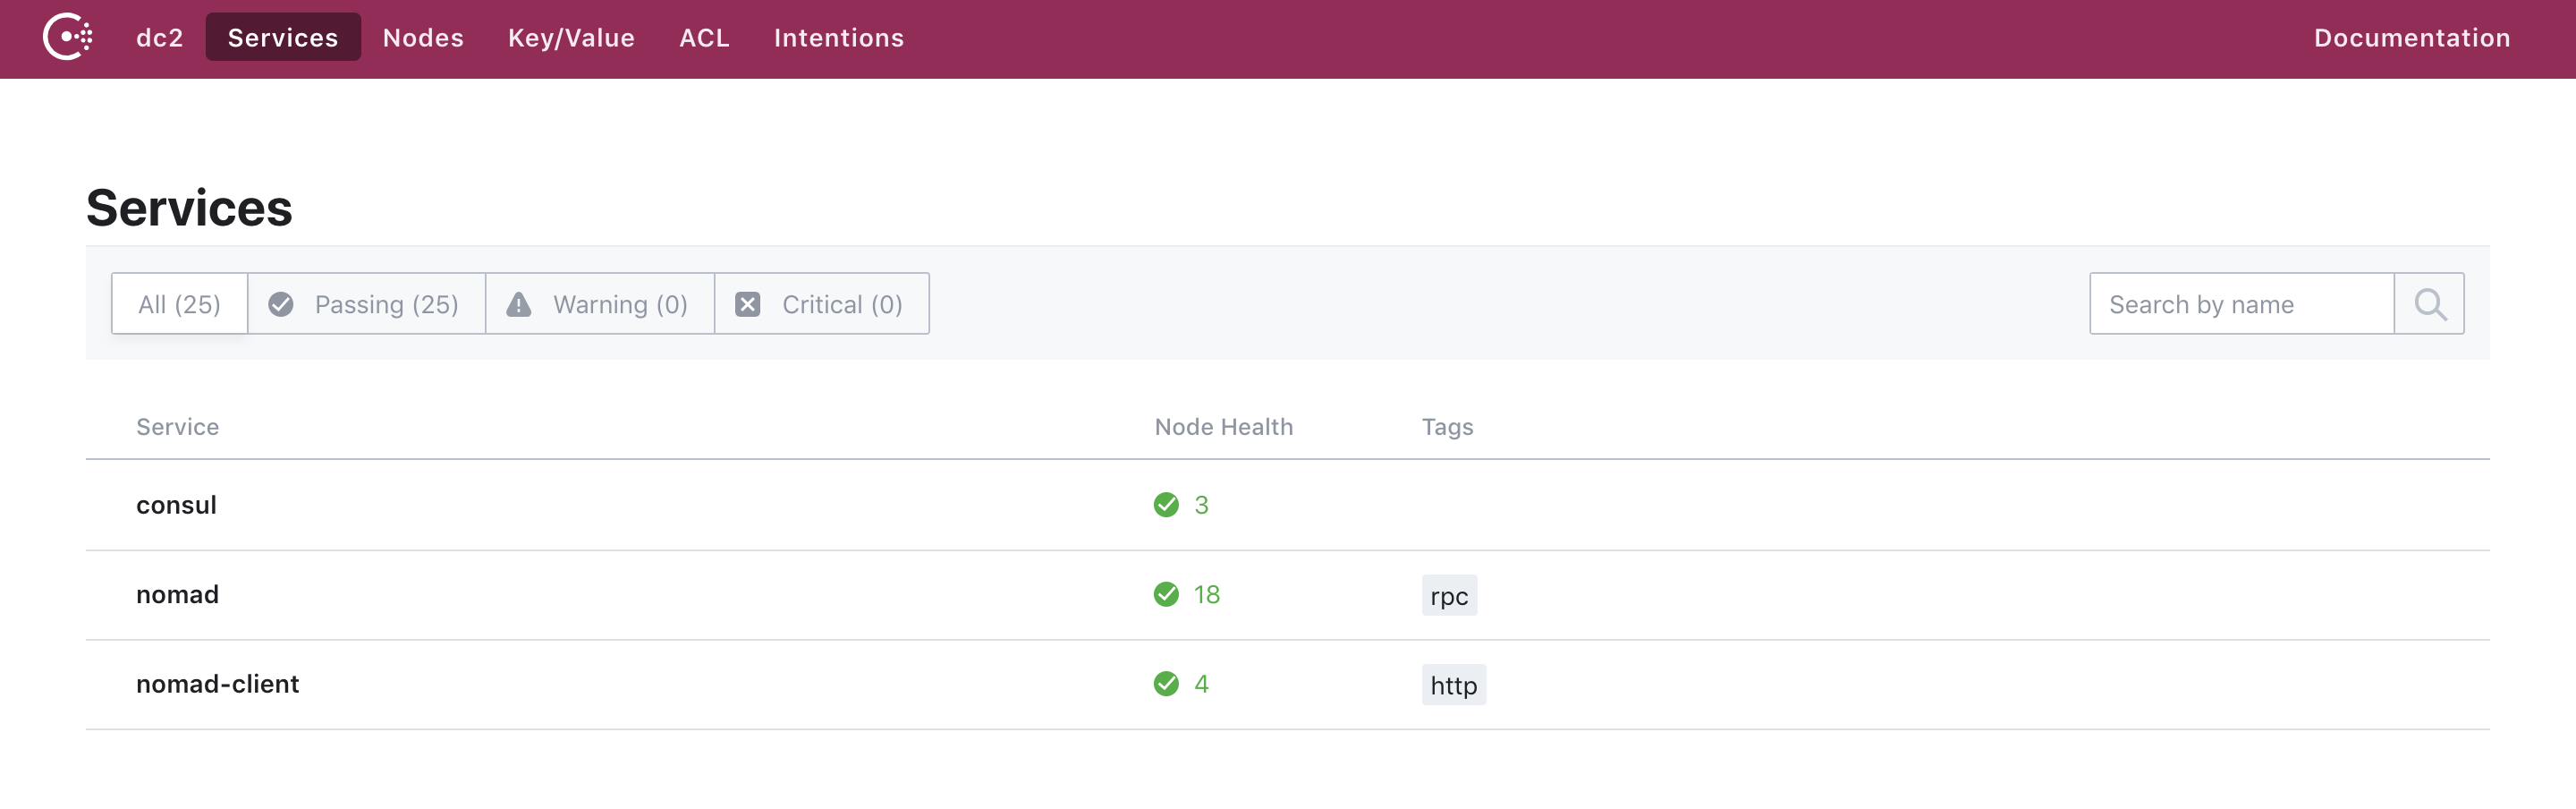This screenshot has height=809, width=2576.
Task: Select the All (25) filter
Action: (179, 304)
